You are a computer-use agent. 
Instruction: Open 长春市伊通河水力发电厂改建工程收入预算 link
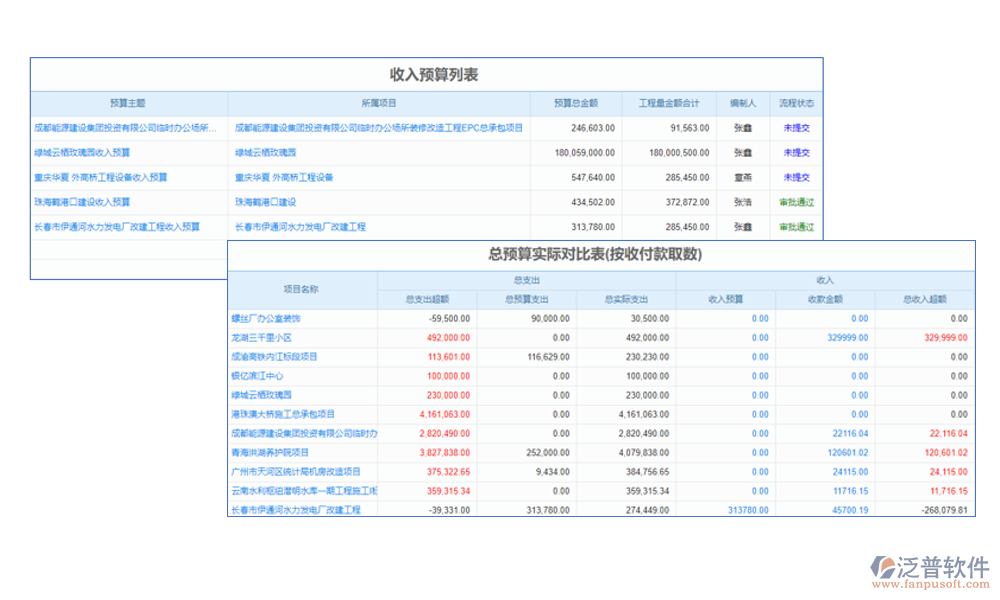click(x=116, y=227)
